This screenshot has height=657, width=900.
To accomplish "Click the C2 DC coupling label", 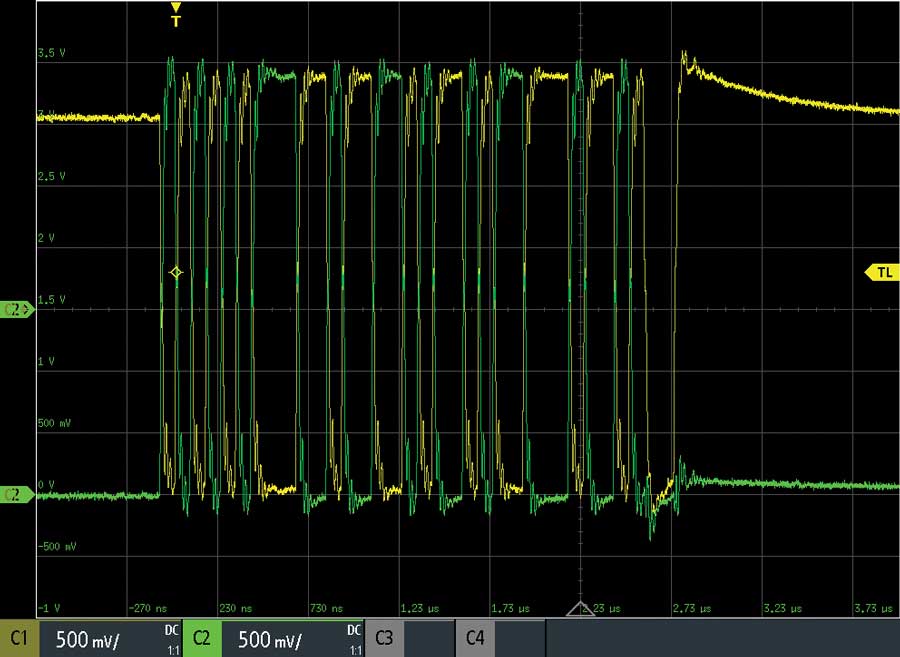I will click(x=354, y=630).
